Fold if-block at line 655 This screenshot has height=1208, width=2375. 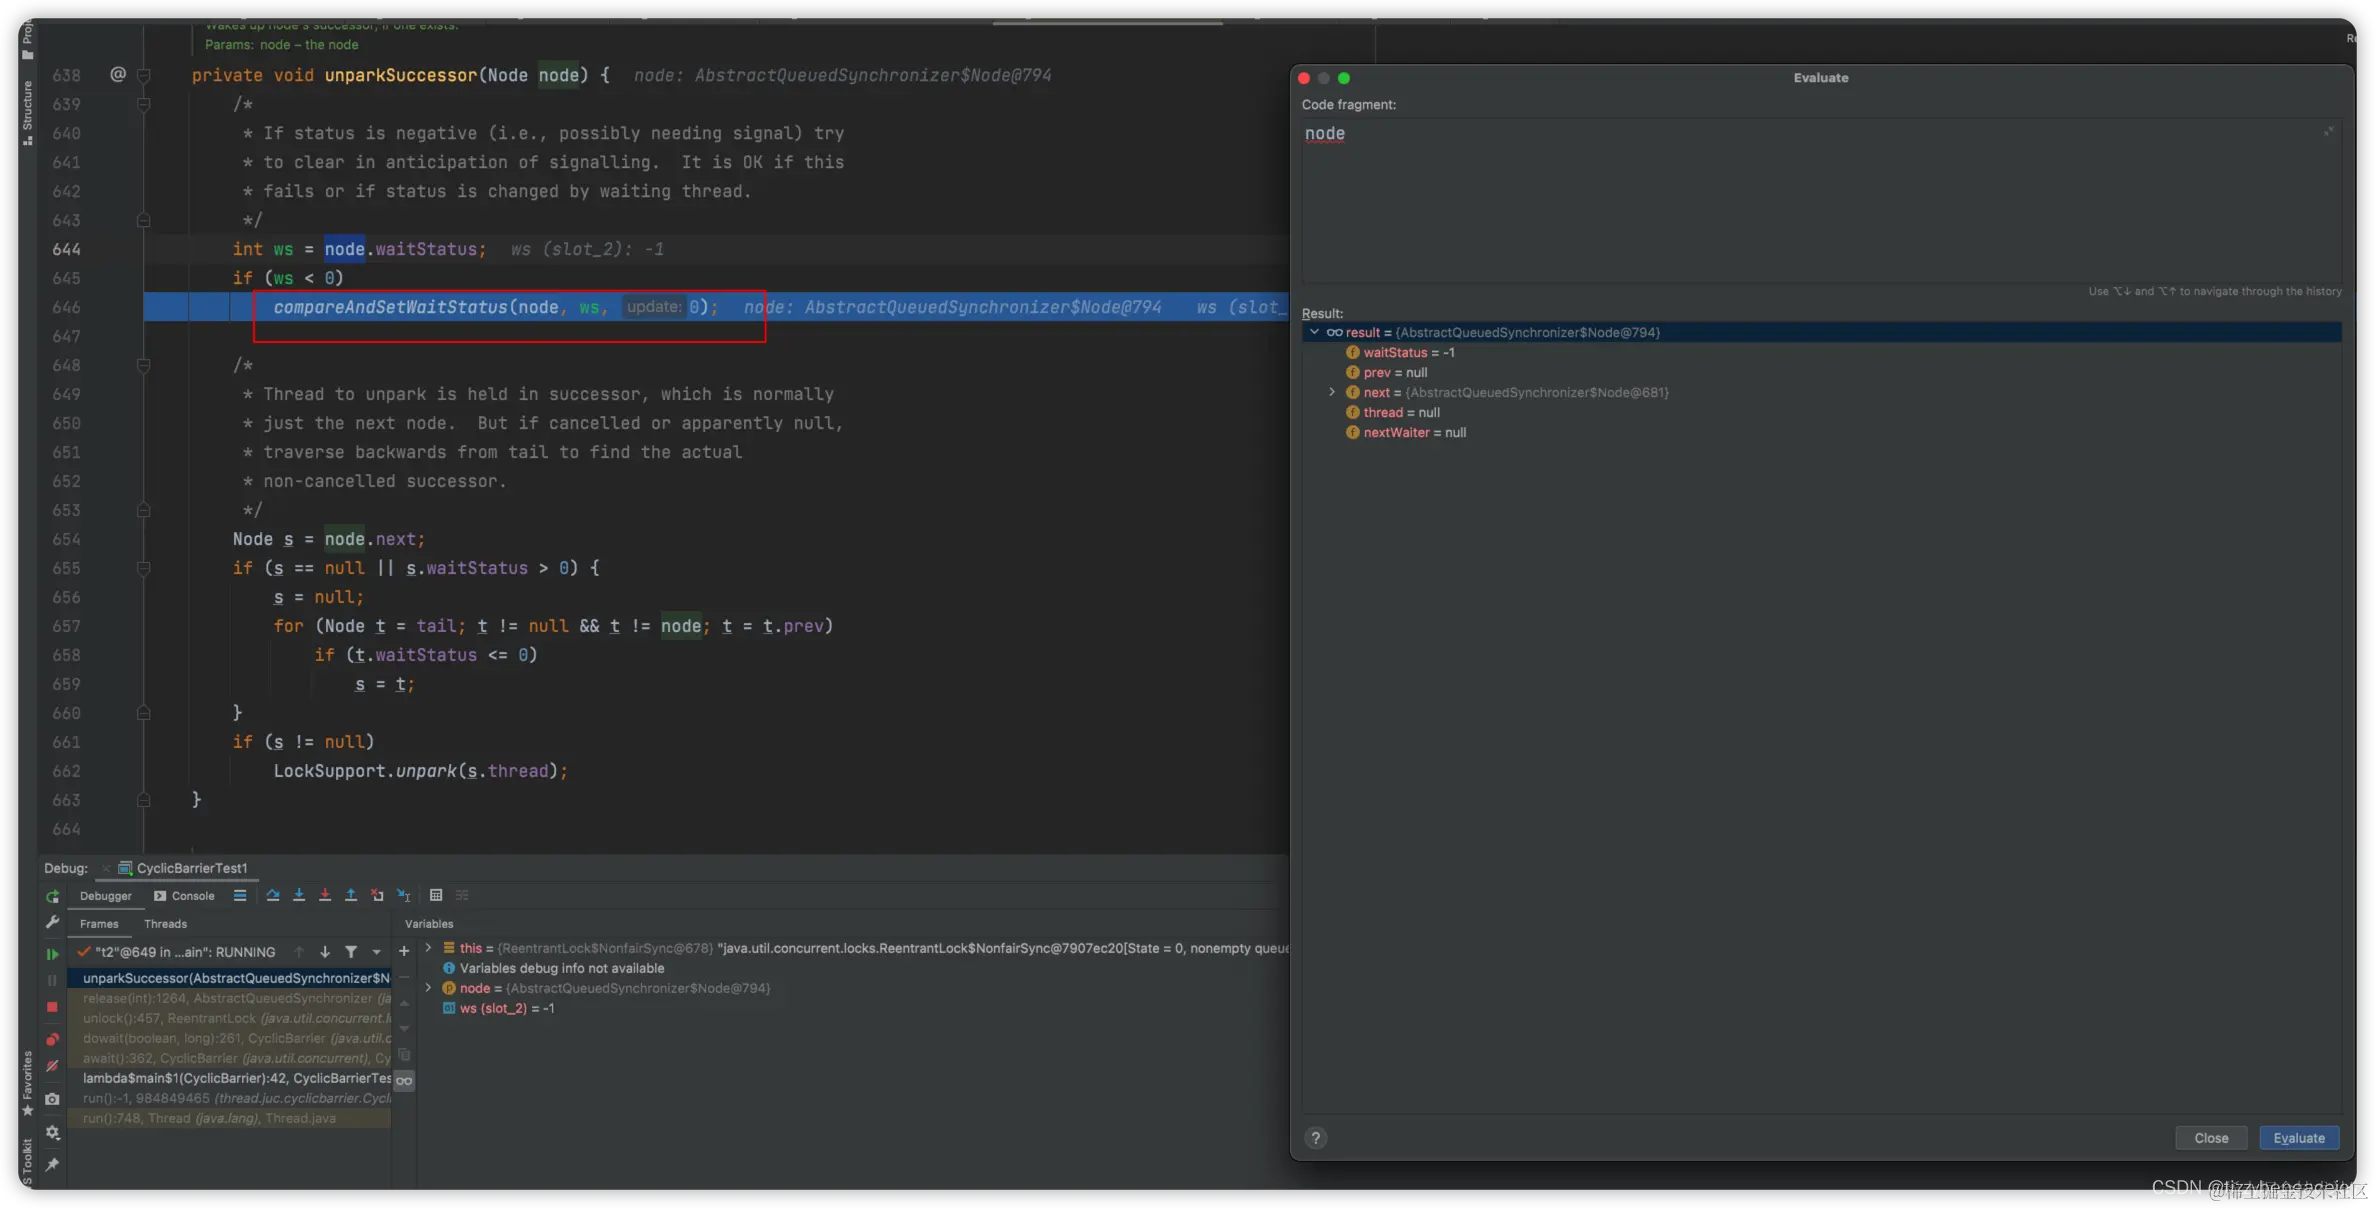click(143, 568)
